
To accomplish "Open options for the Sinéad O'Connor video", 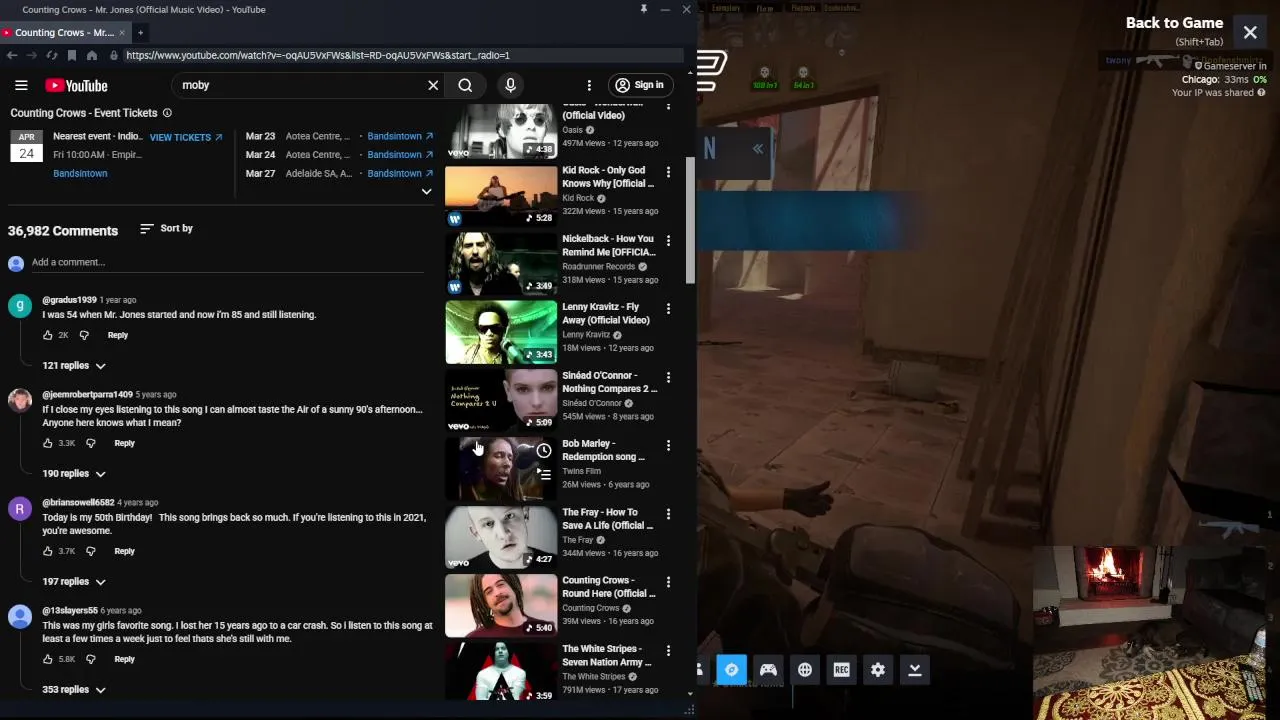I will [668, 377].
